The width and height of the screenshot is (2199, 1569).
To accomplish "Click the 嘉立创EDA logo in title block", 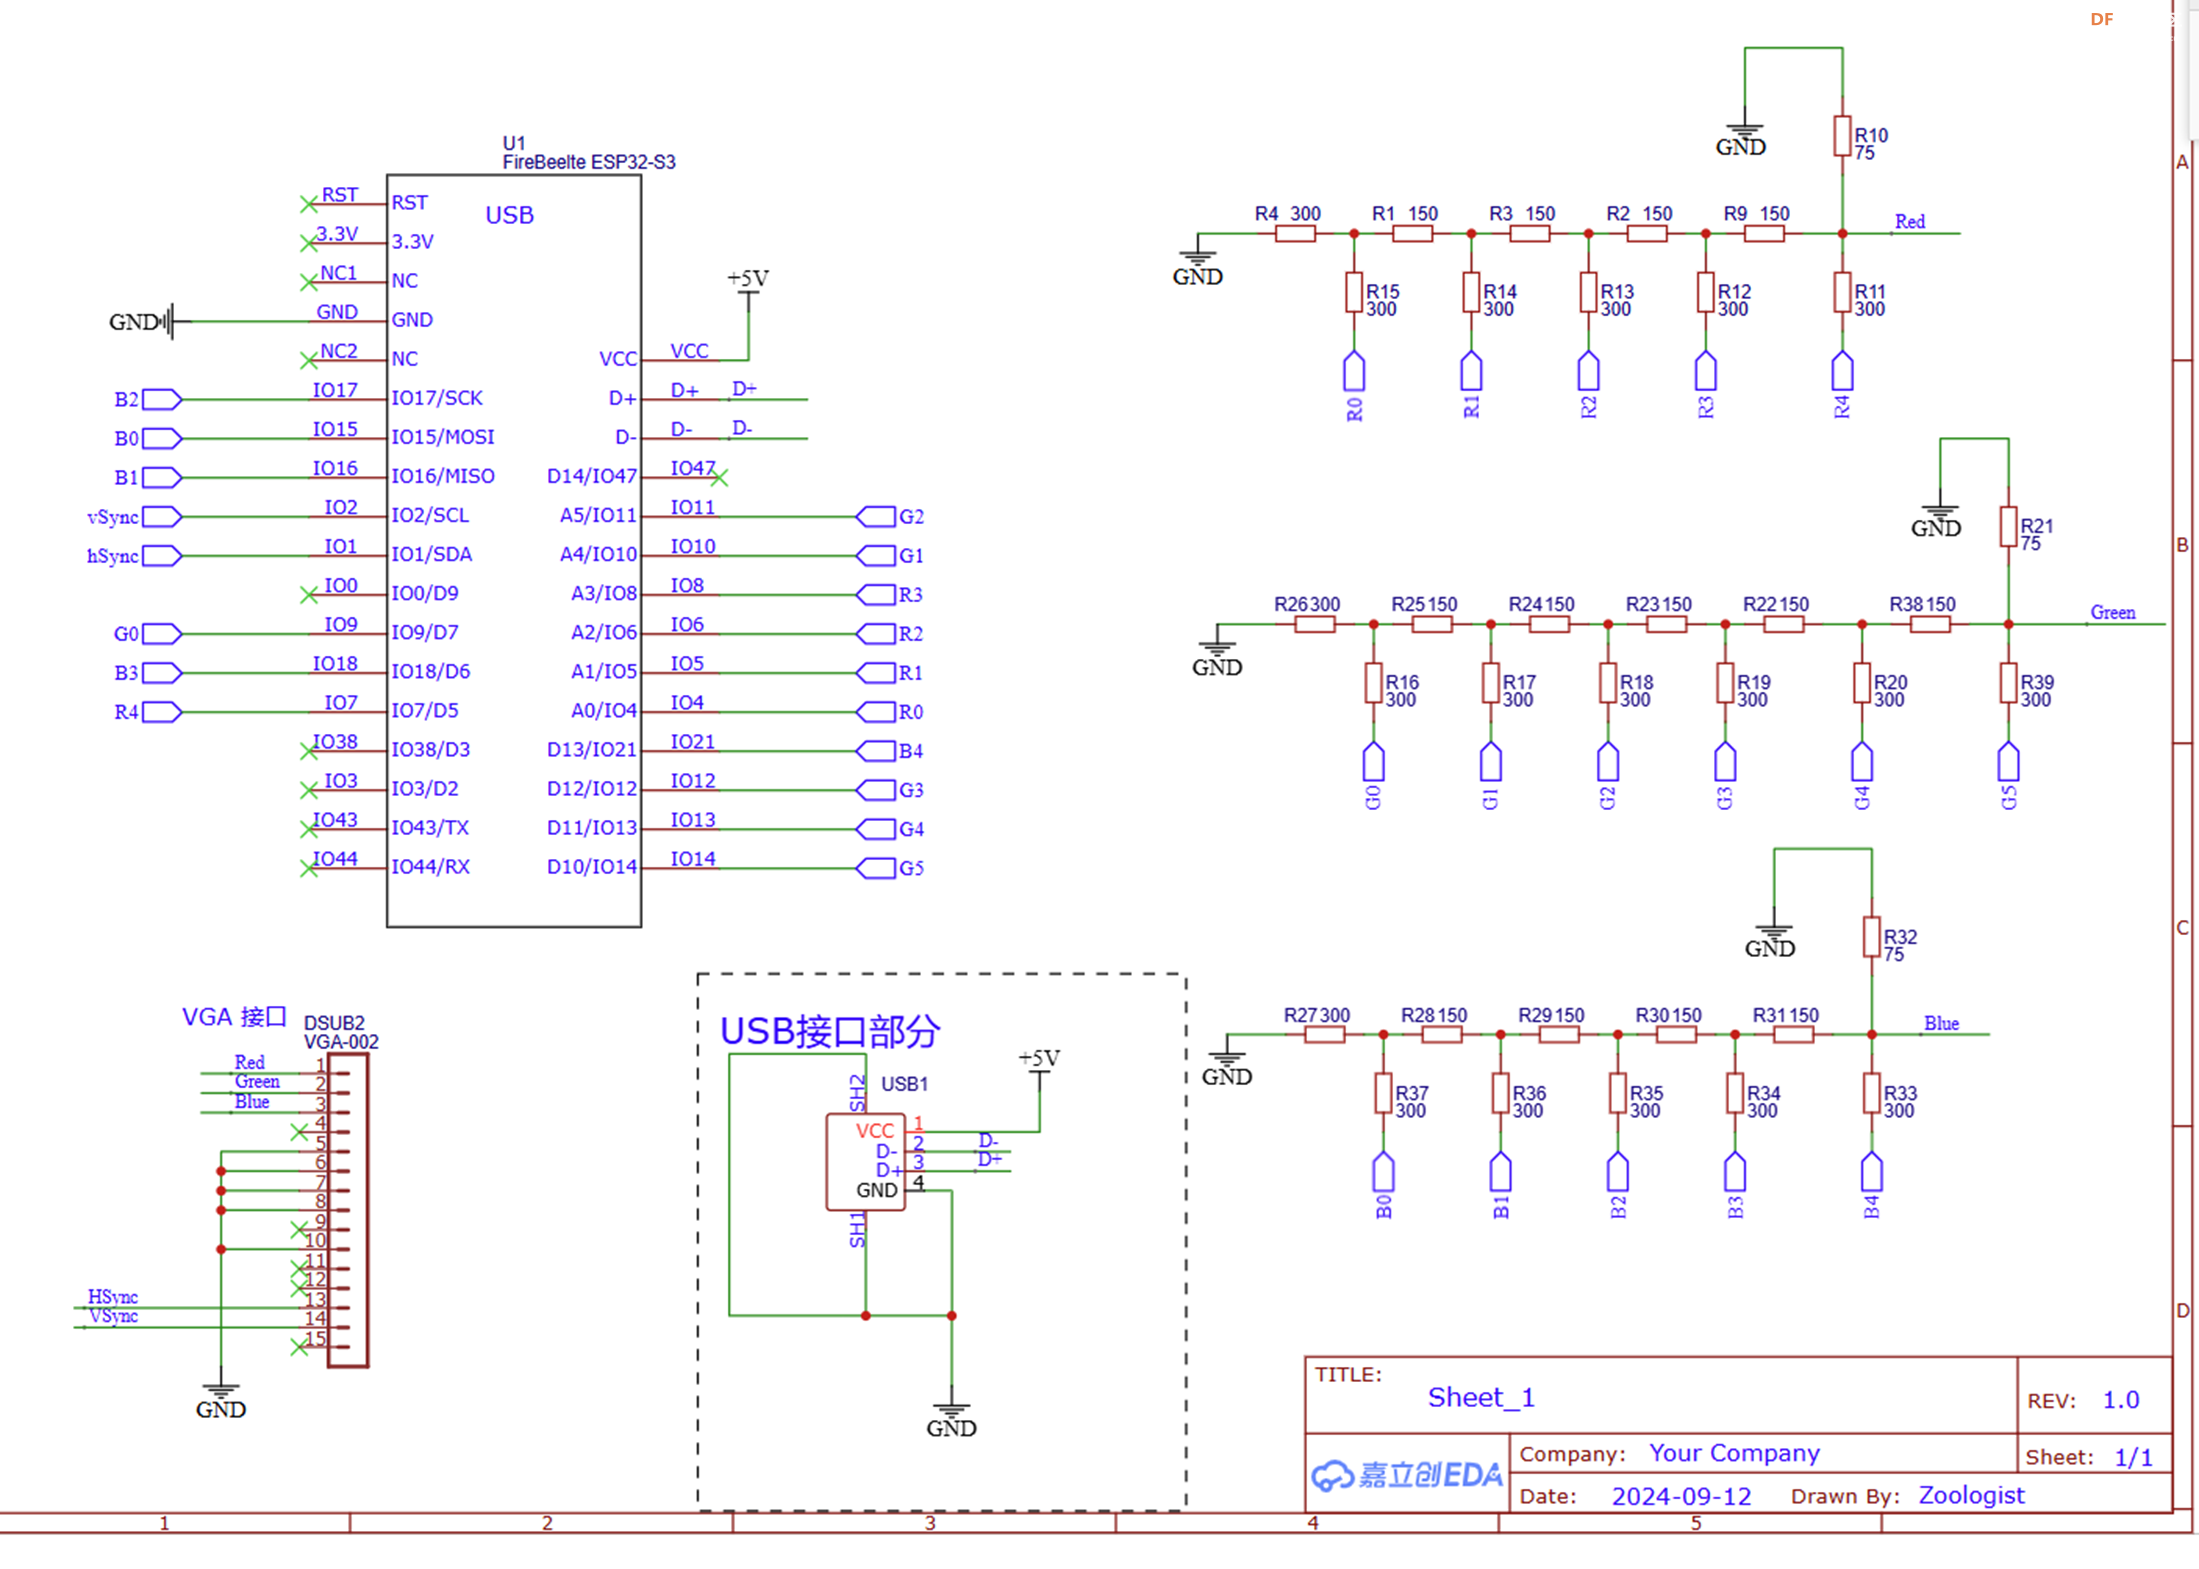I will tap(1406, 1475).
